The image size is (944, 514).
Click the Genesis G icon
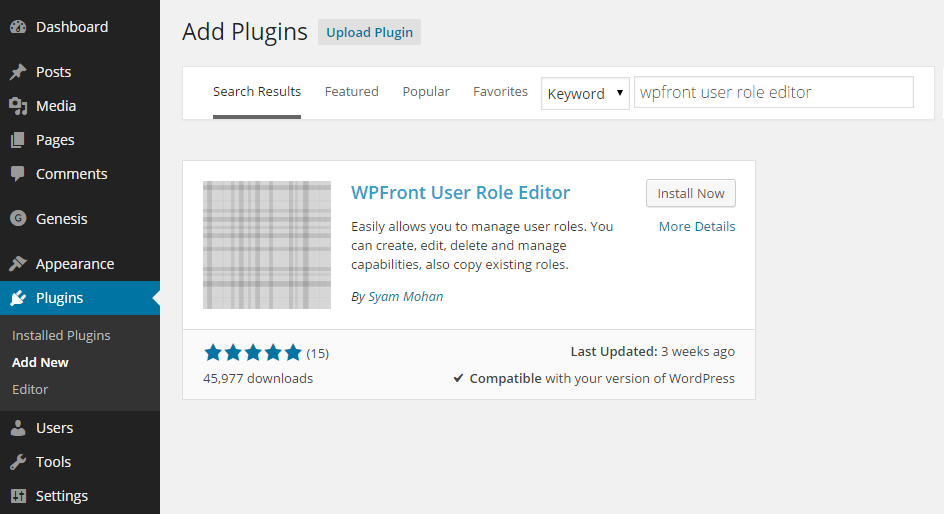18,218
